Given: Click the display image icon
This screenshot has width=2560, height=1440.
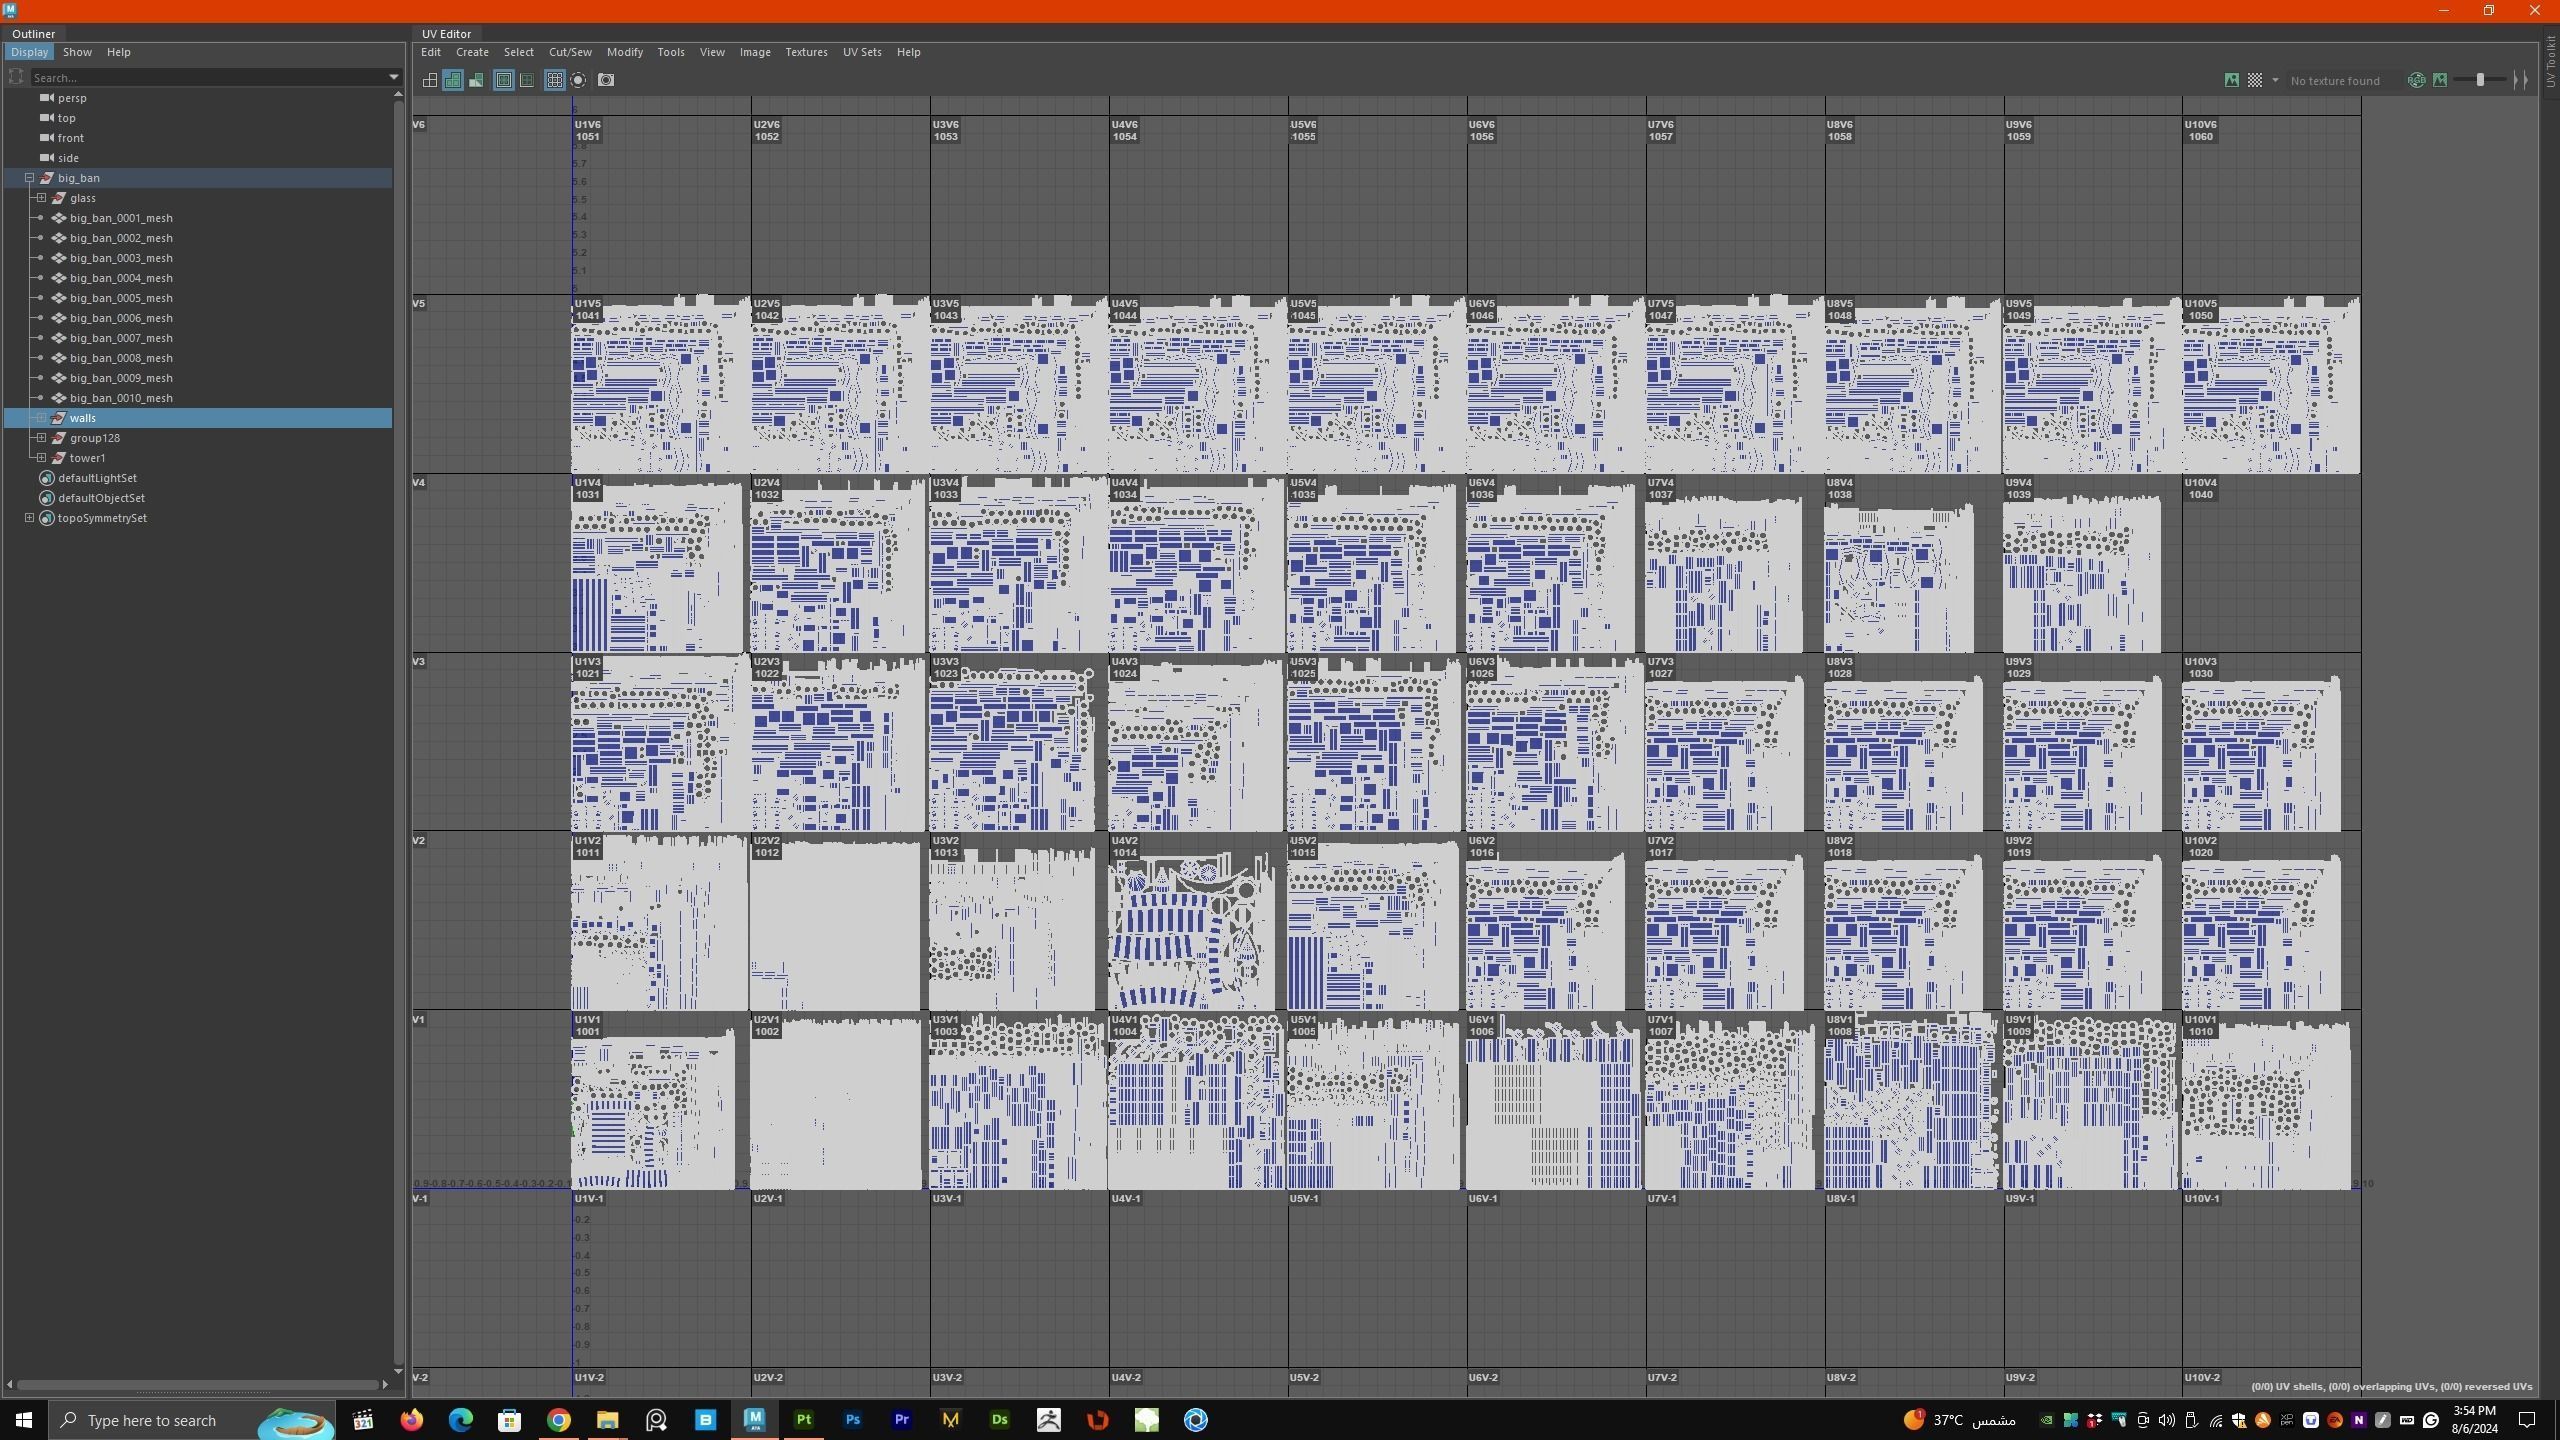Looking at the screenshot, I should (x=2231, y=80).
